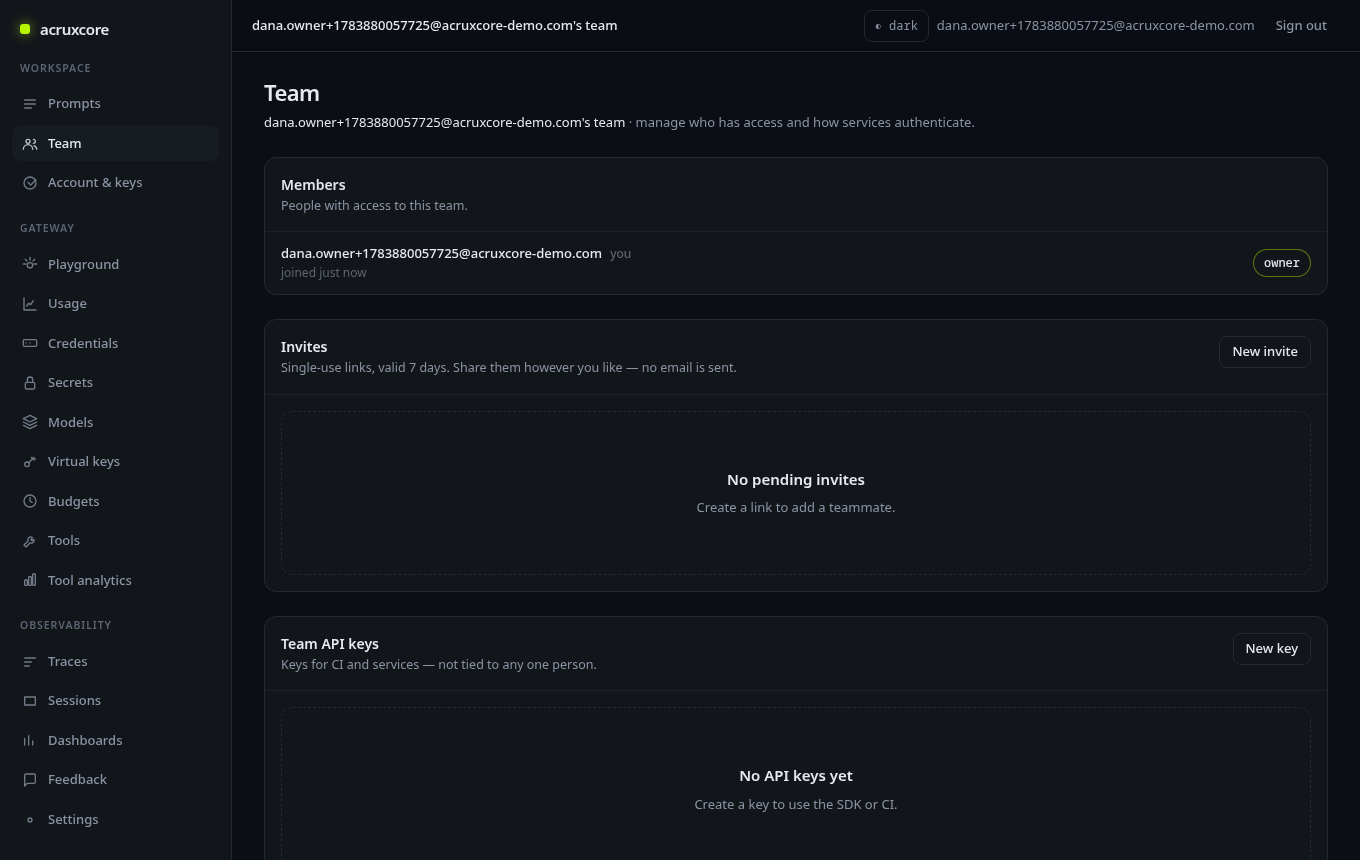Select the member email dana.owner row
The width and height of the screenshot is (1360, 860).
tap(795, 263)
